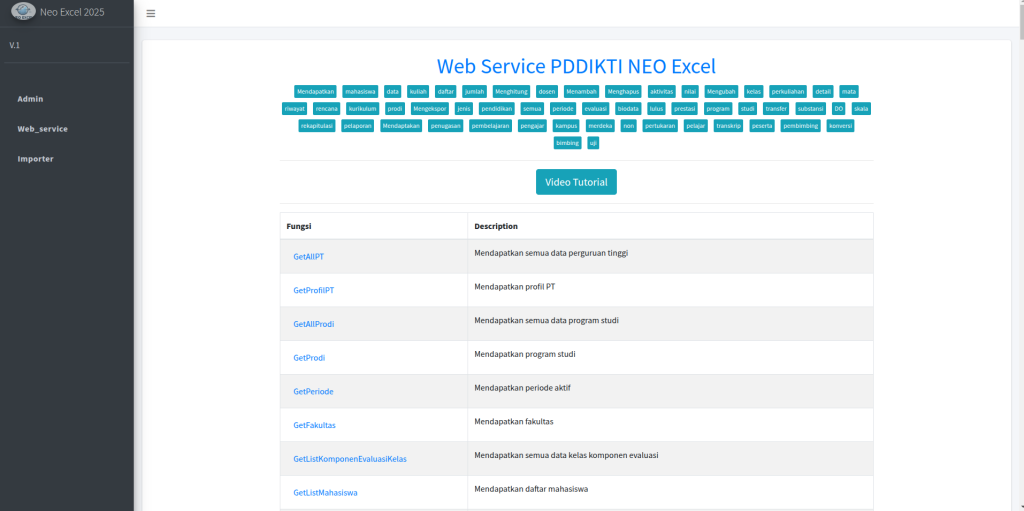Image resolution: width=1024 pixels, height=511 pixels.
Task: Filter by the dosen tag
Action: coord(546,91)
